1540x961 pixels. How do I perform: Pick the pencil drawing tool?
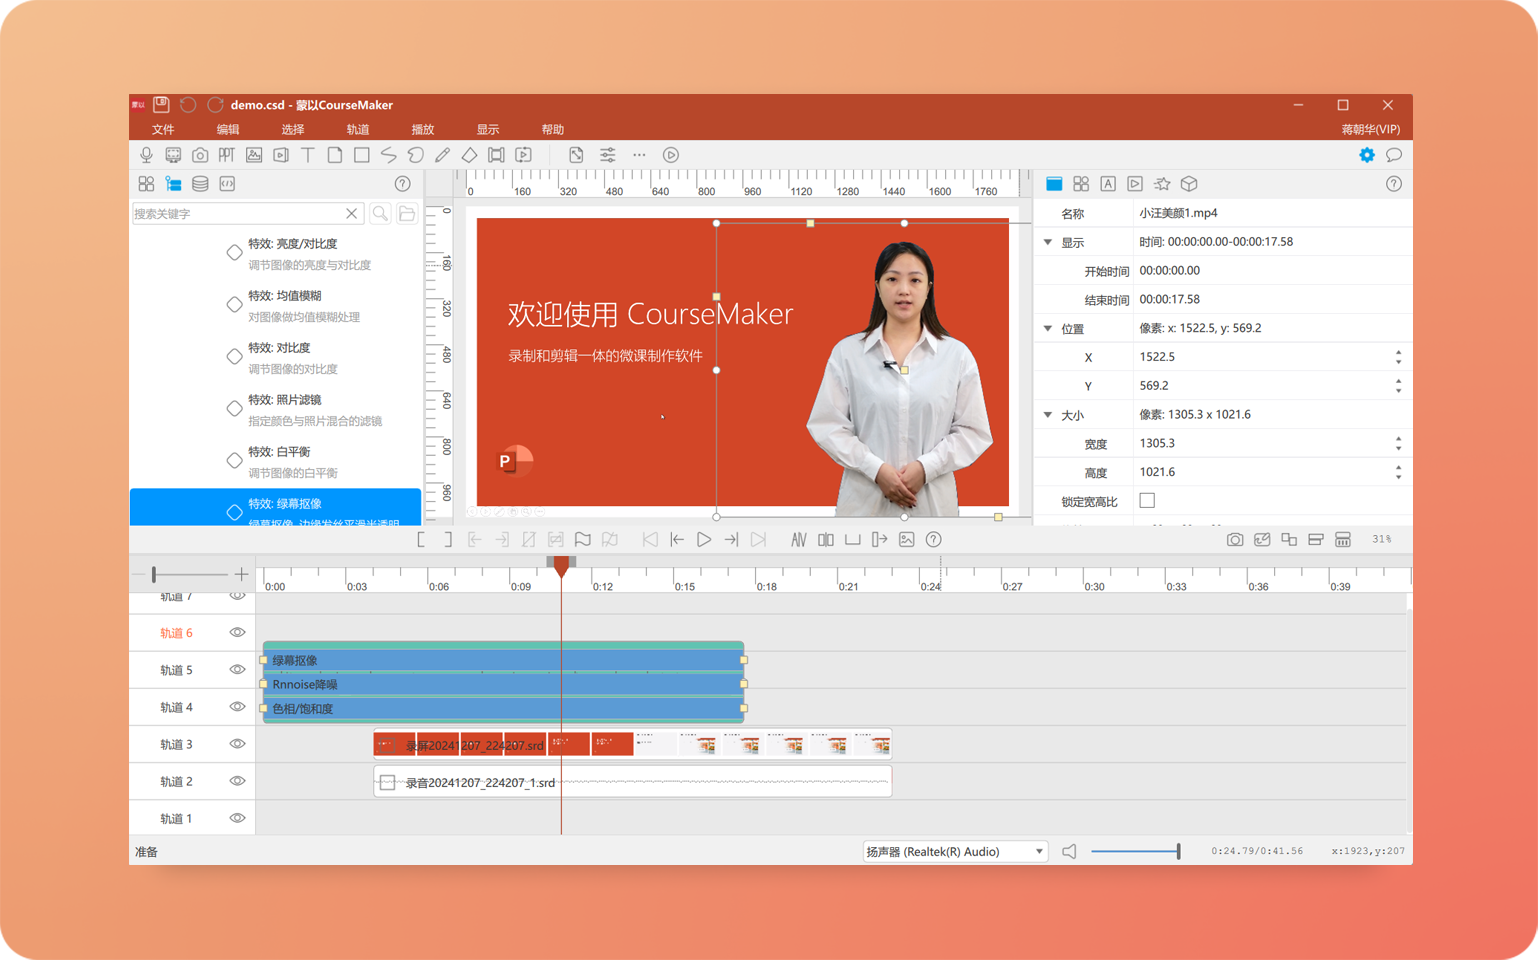(442, 156)
